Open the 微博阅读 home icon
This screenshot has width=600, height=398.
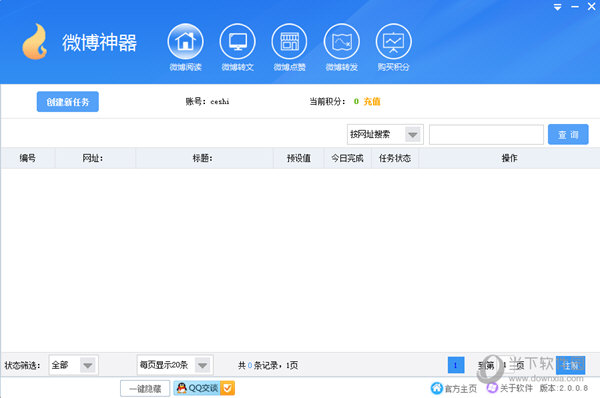(185, 42)
